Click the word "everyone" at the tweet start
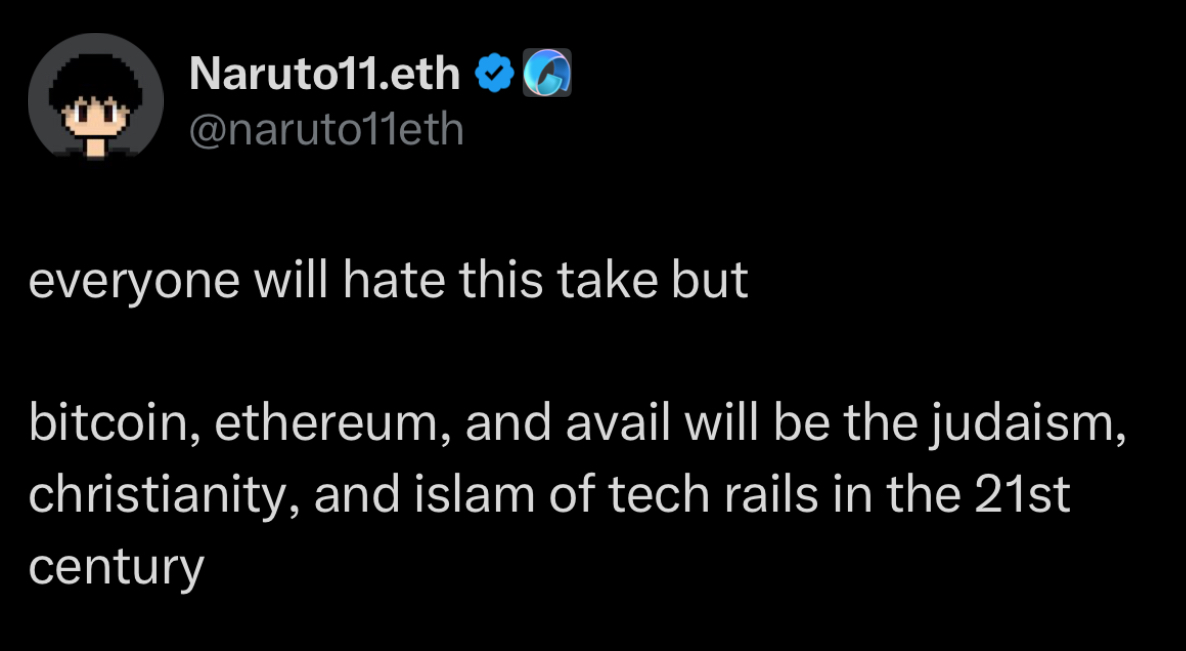 [135, 282]
